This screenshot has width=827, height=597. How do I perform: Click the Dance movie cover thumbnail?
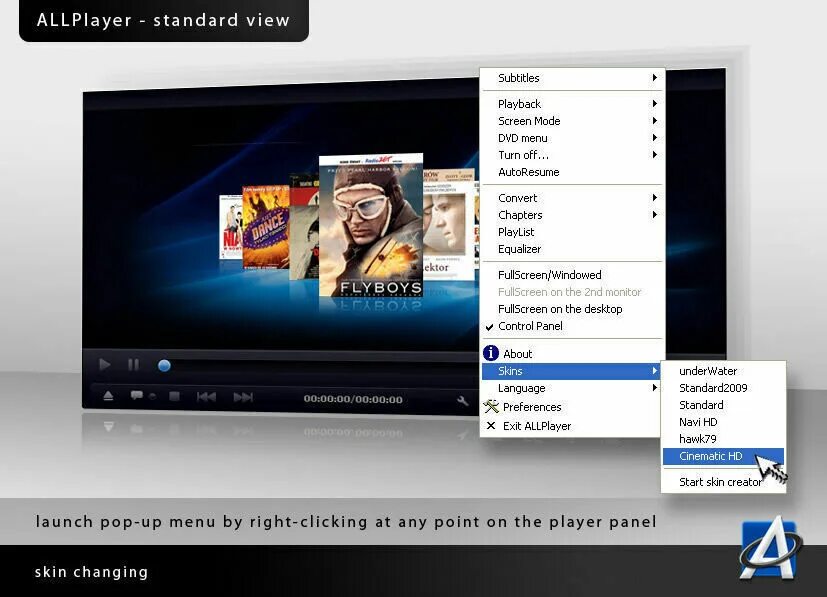[265, 227]
